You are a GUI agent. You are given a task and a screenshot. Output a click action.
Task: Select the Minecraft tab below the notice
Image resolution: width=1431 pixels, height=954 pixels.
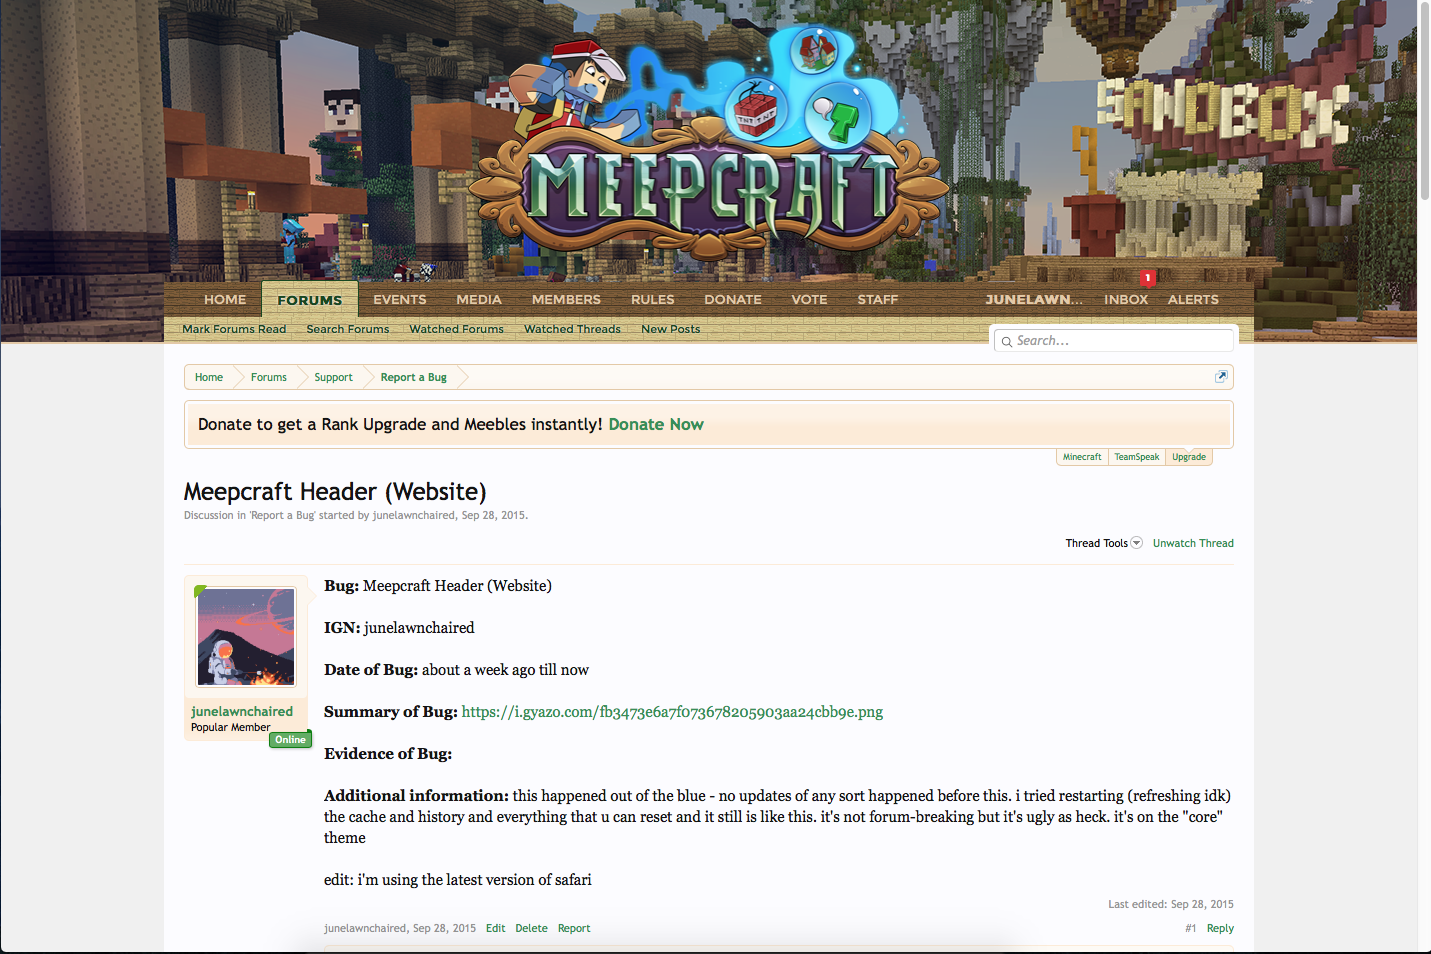pyautogui.click(x=1082, y=457)
